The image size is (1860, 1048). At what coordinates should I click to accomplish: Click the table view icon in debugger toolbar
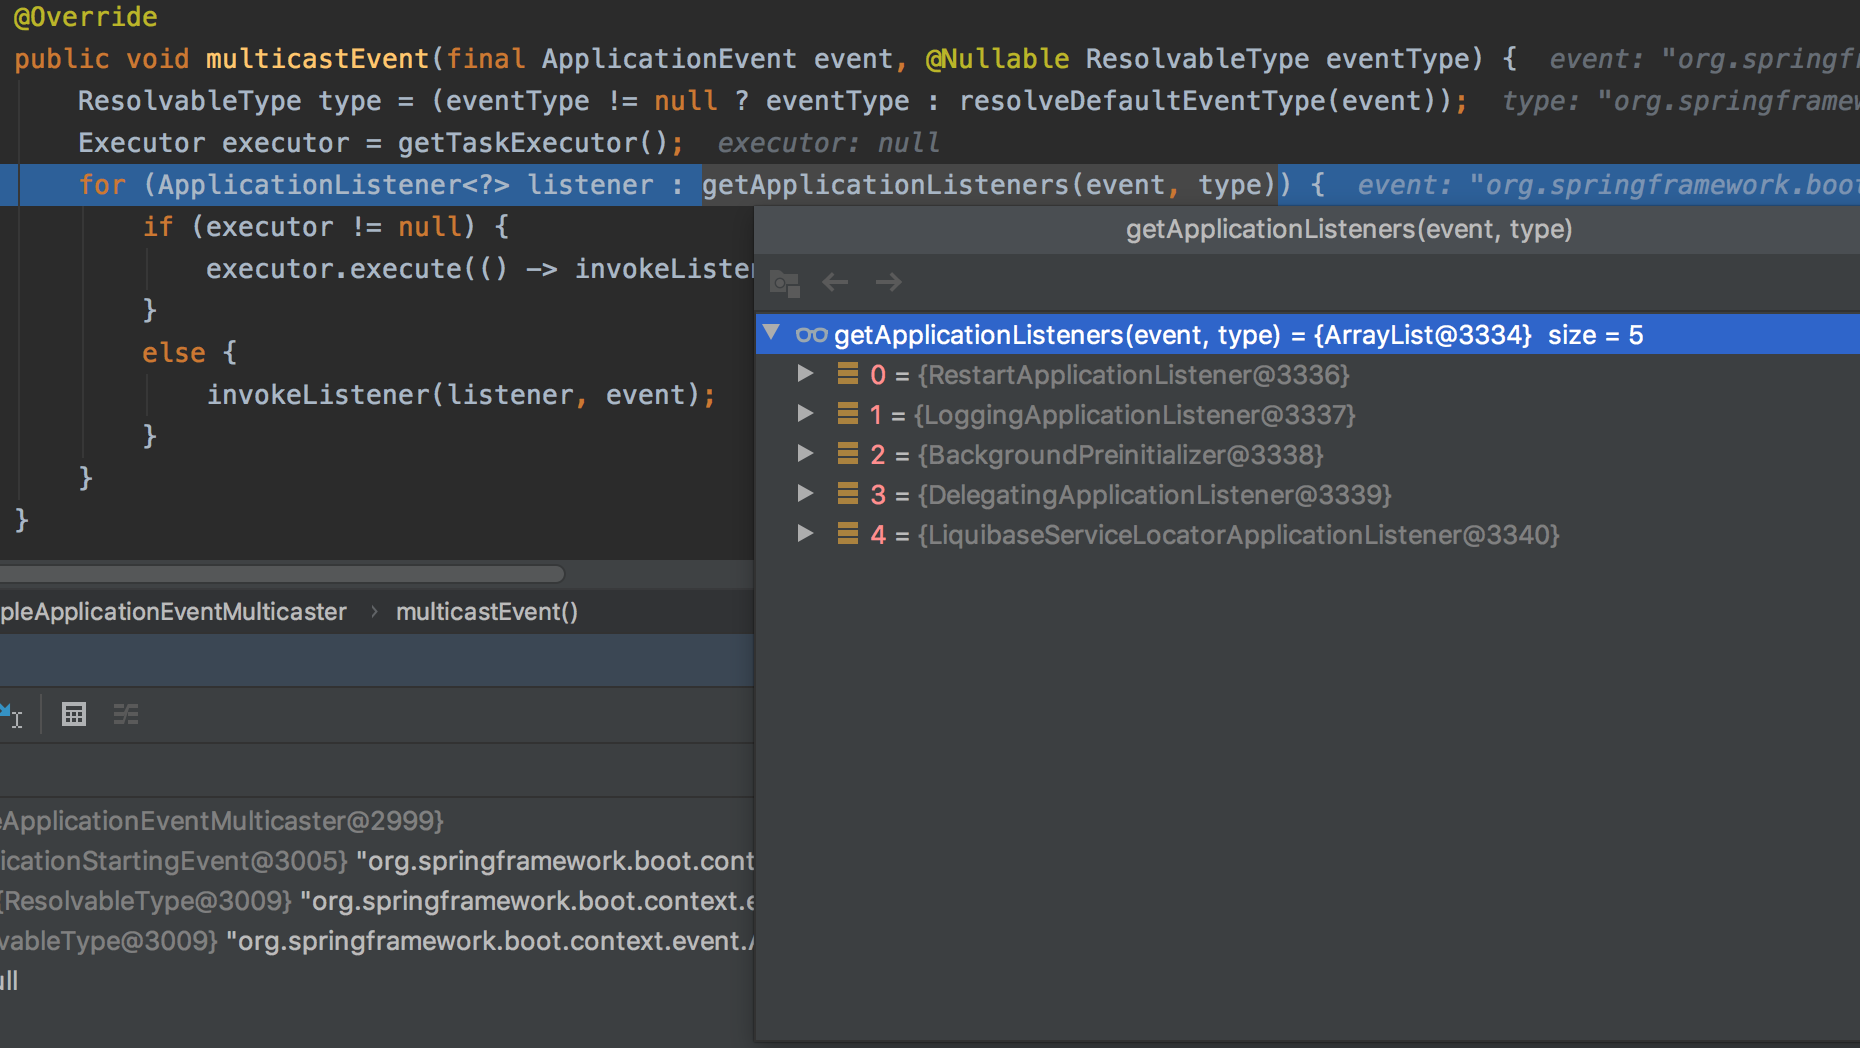[x=74, y=715]
